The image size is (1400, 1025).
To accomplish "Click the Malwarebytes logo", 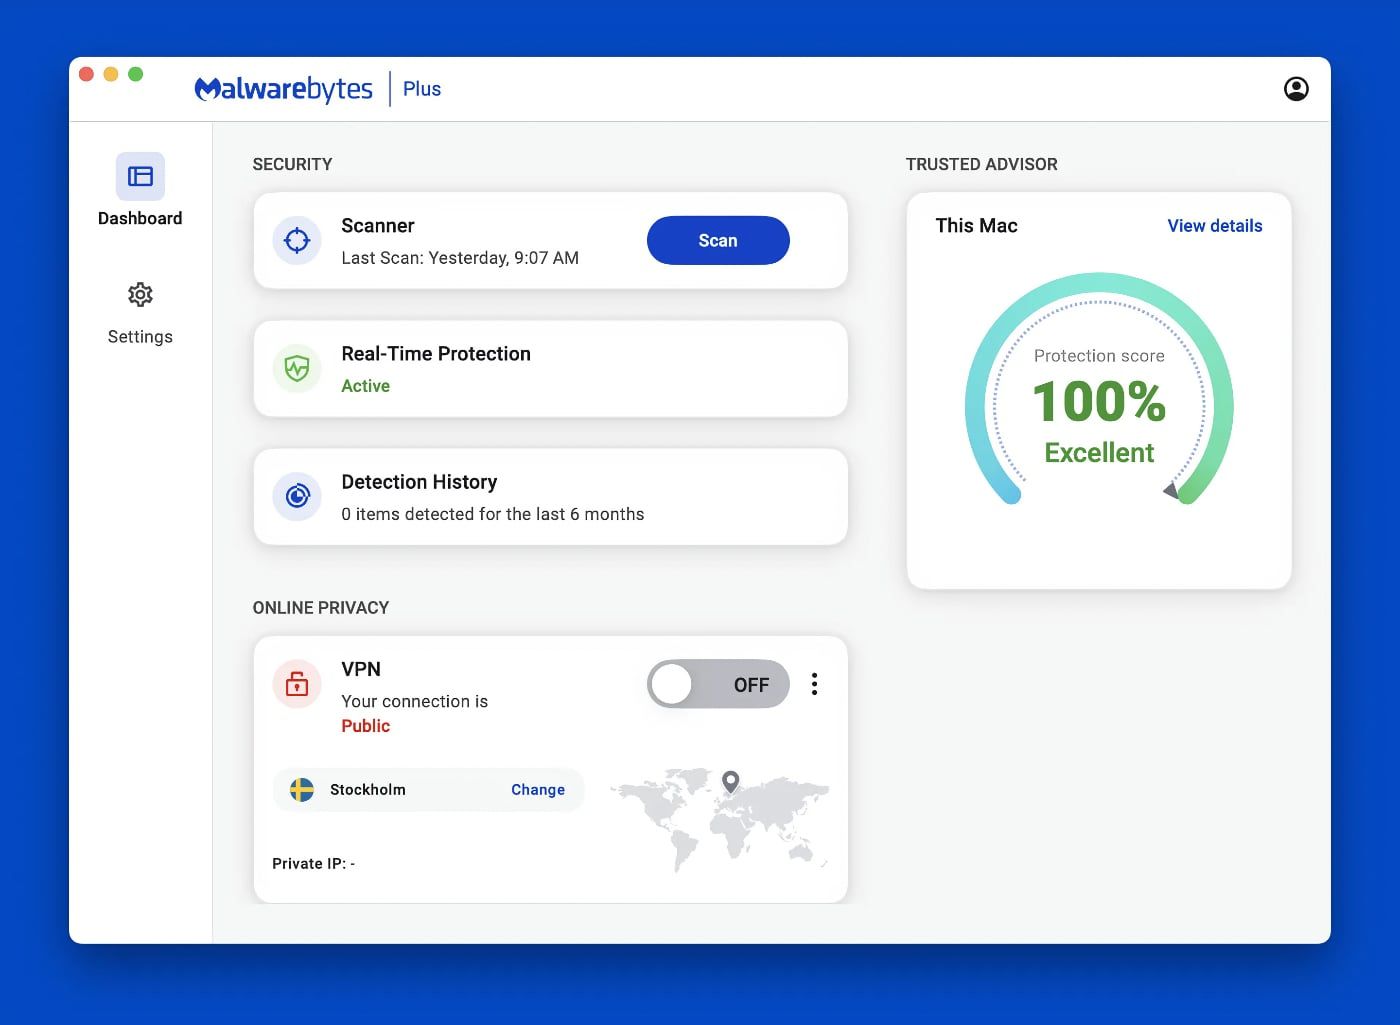I will (x=284, y=89).
